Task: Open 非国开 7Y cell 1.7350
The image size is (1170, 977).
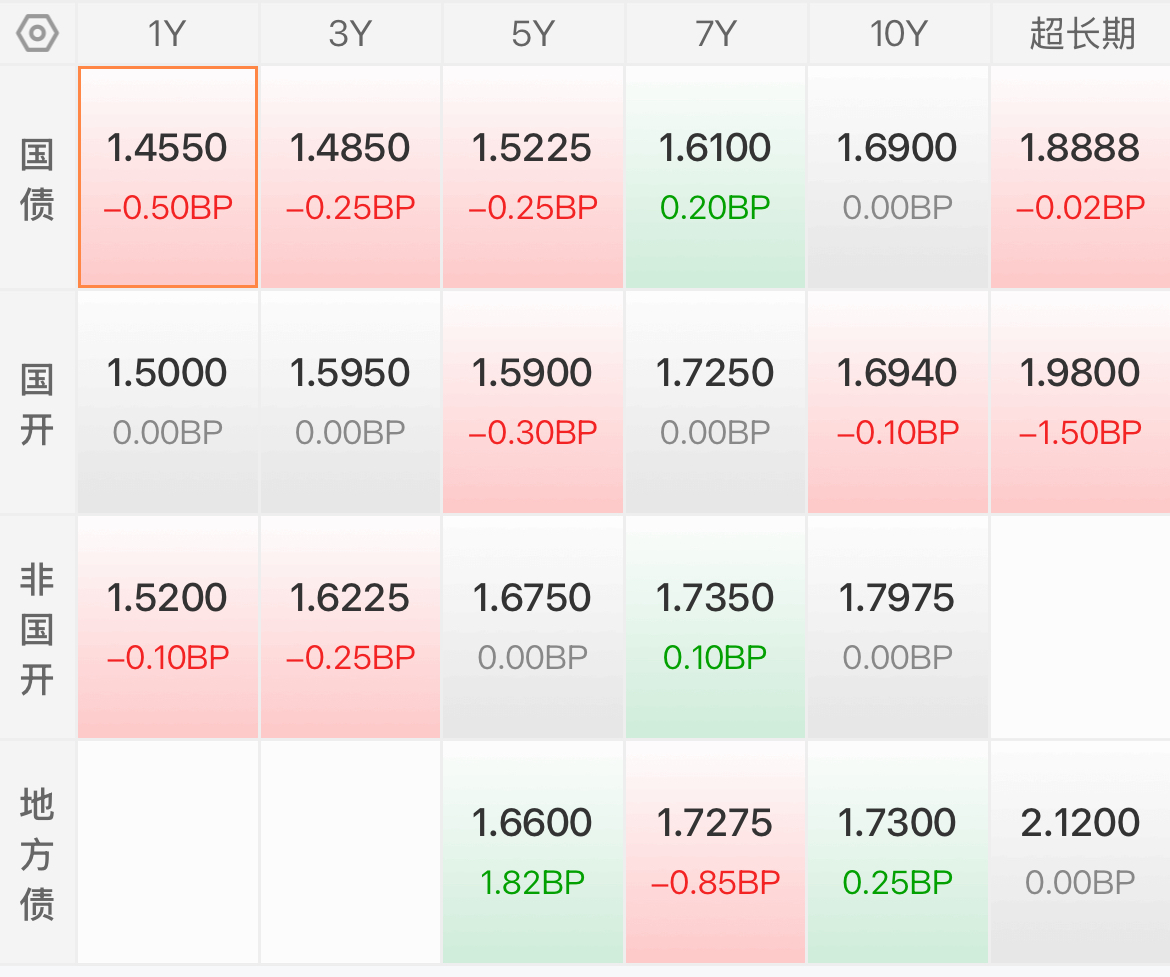Action: [715, 627]
